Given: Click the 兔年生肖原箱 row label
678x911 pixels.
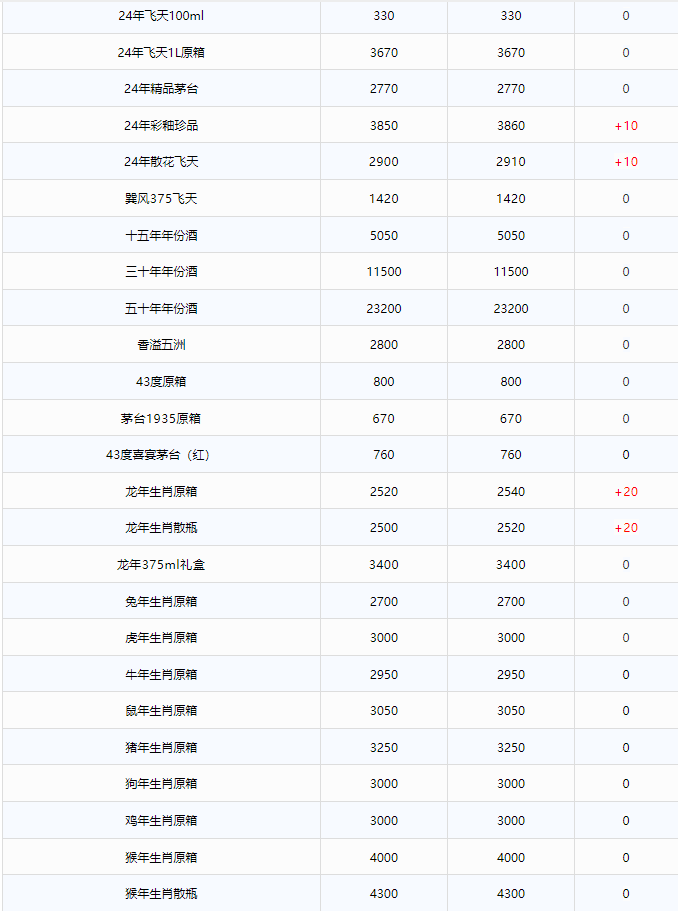Looking at the screenshot, I should tap(161, 602).
